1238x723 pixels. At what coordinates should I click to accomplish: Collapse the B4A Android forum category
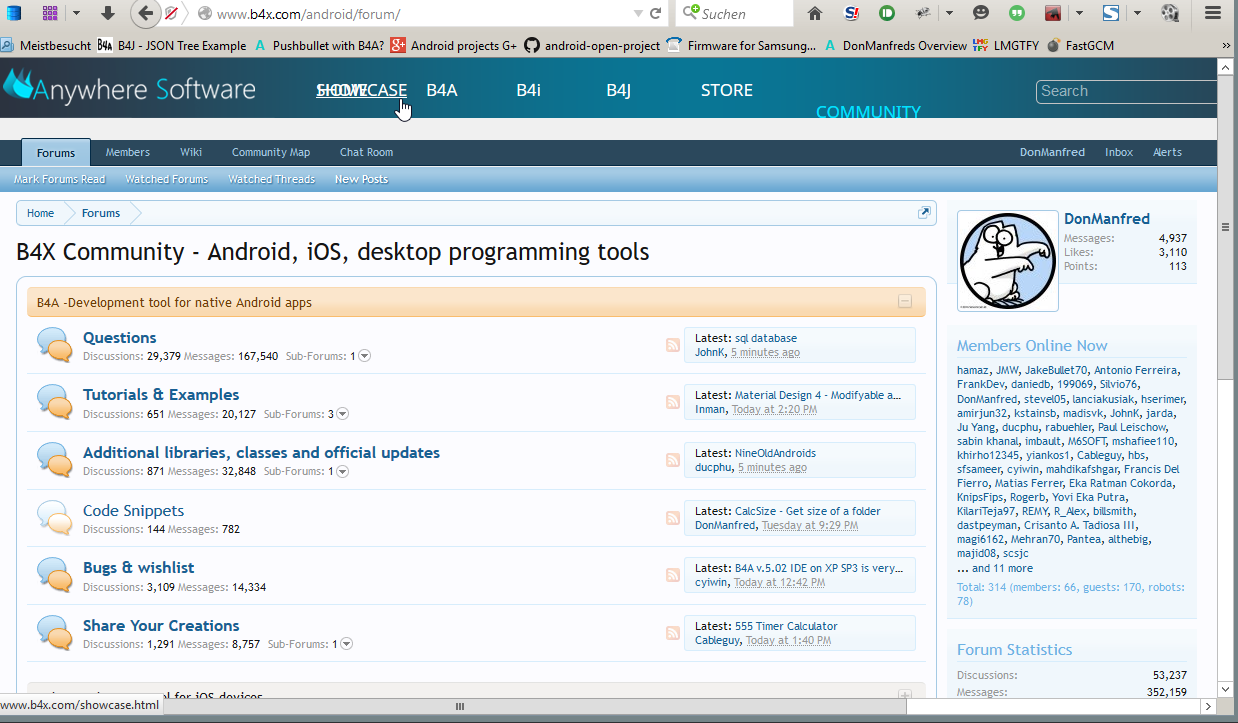tap(904, 302)
